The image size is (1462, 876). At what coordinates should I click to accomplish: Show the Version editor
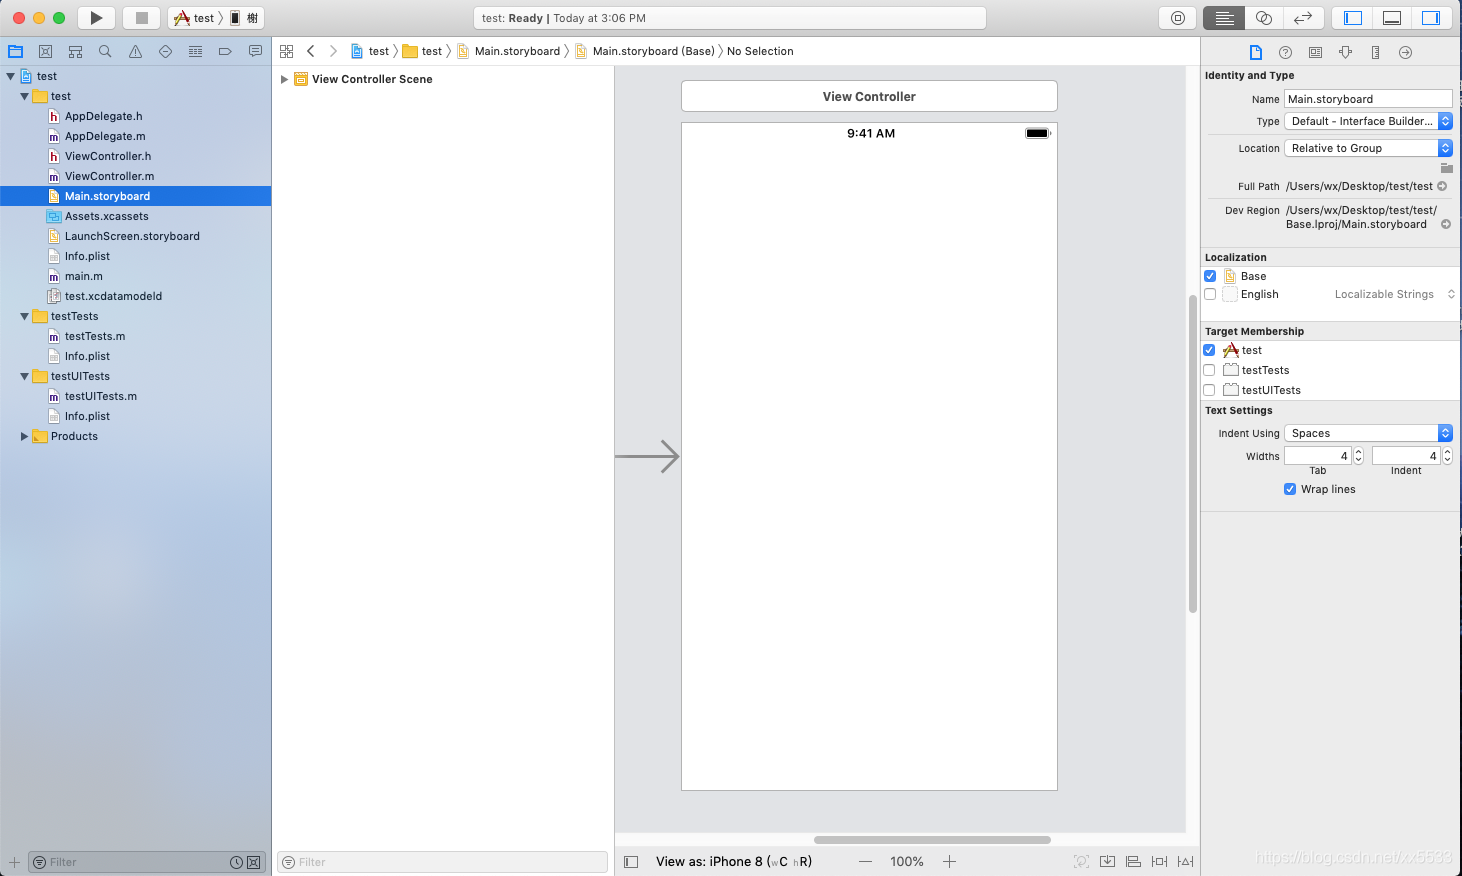click(1303, 18)
